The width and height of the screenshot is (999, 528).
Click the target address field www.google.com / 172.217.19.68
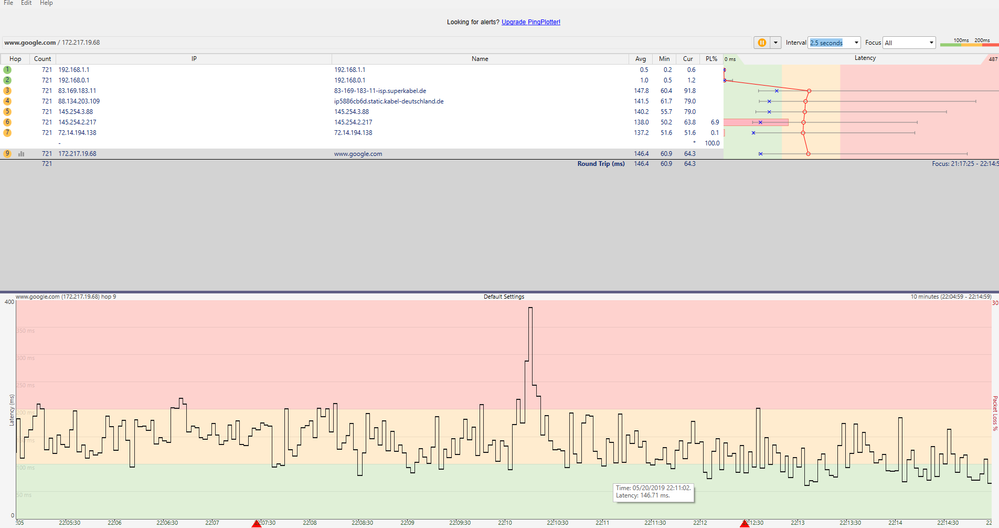[x=376, y=43]
